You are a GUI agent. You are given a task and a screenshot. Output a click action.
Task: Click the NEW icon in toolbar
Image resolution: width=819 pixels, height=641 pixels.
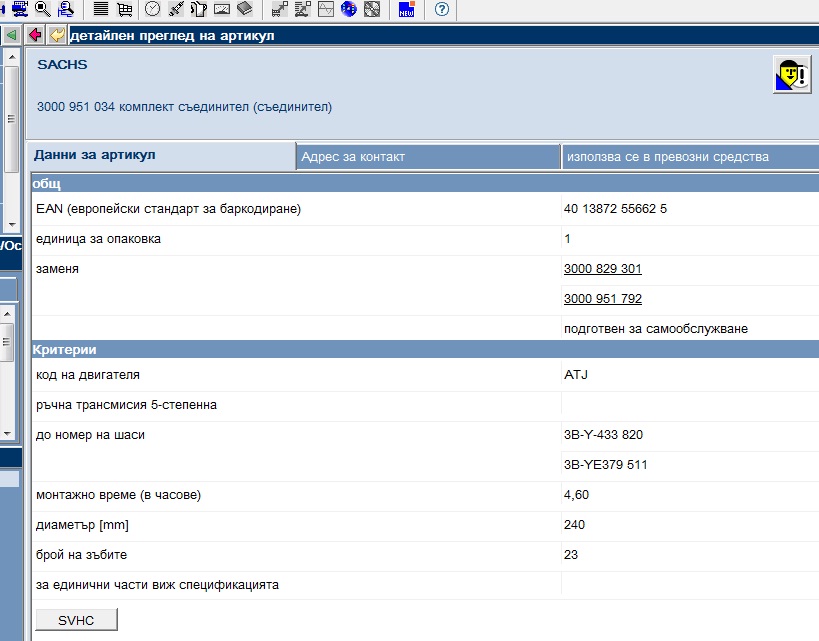coord(407,9)
